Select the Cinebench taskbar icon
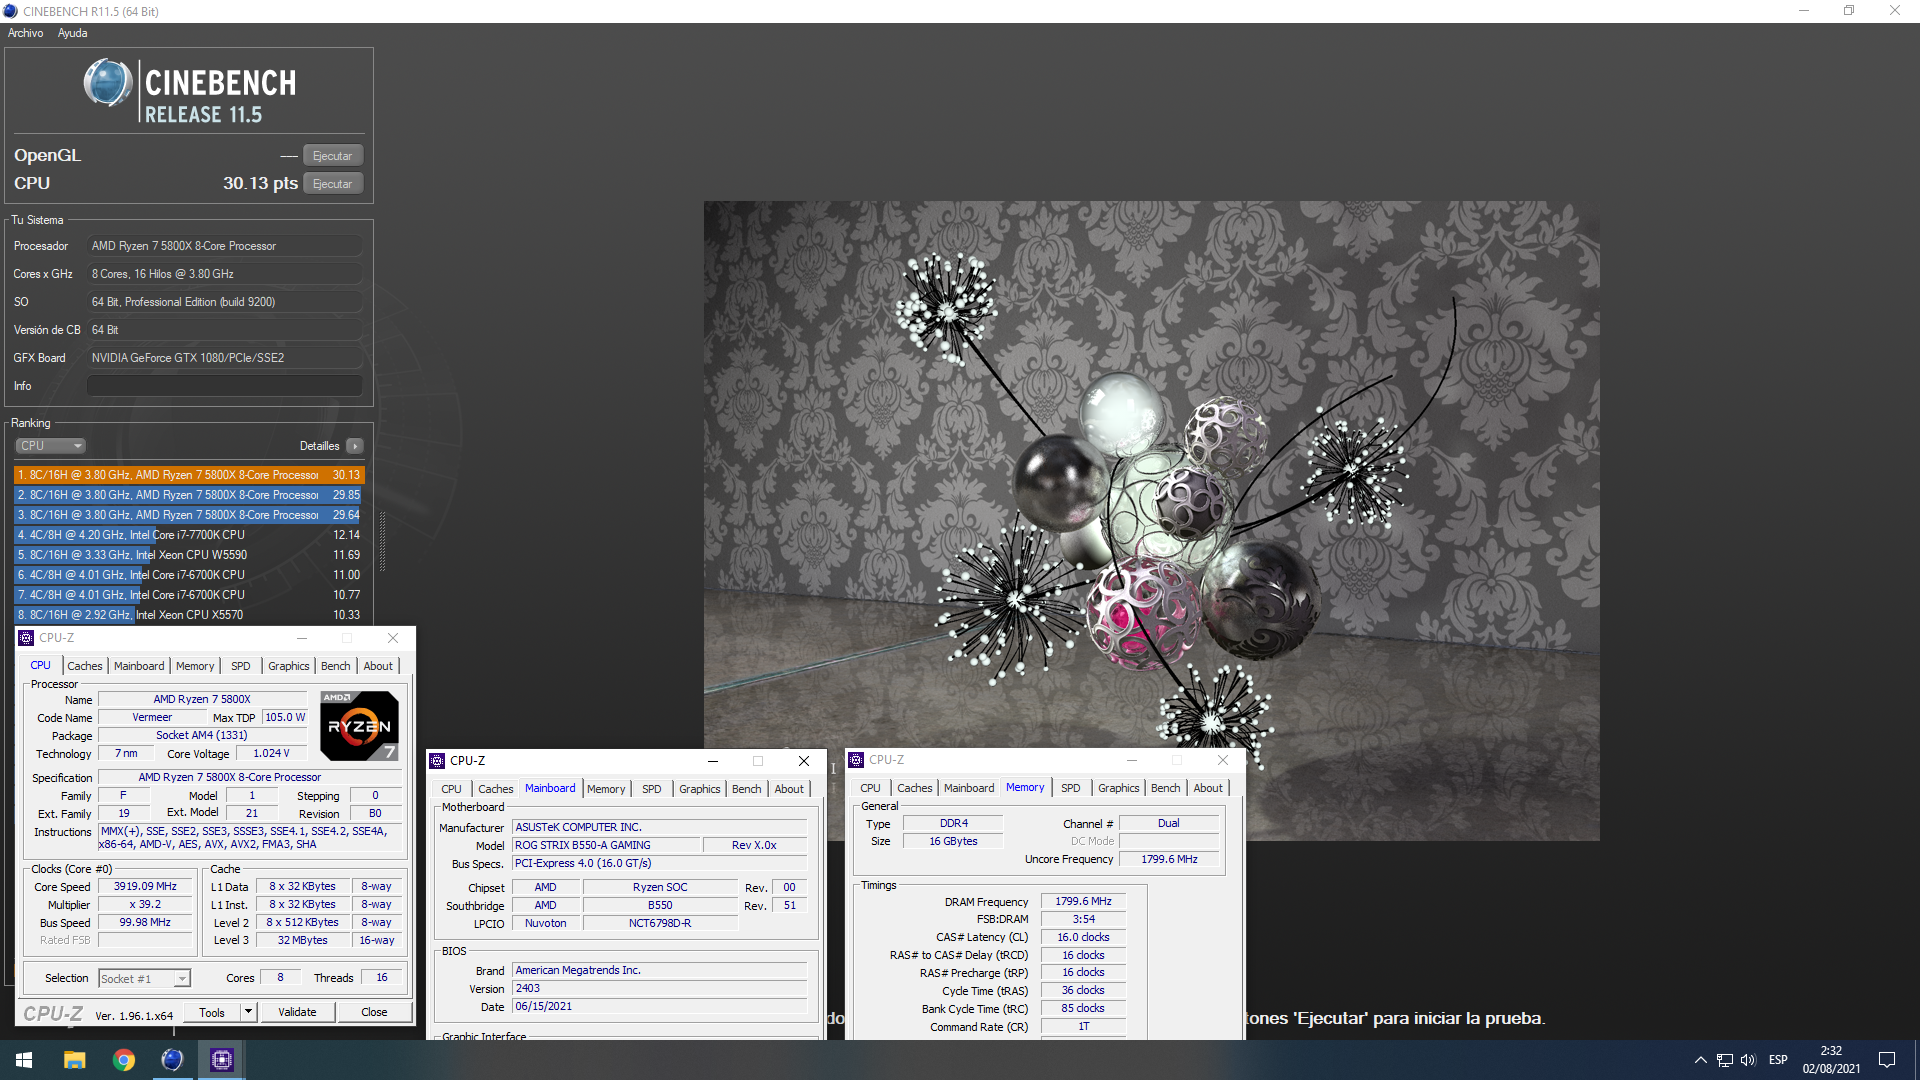Image resolution: width=1920 pixels, height=1080 pixels. [172, 1060]
